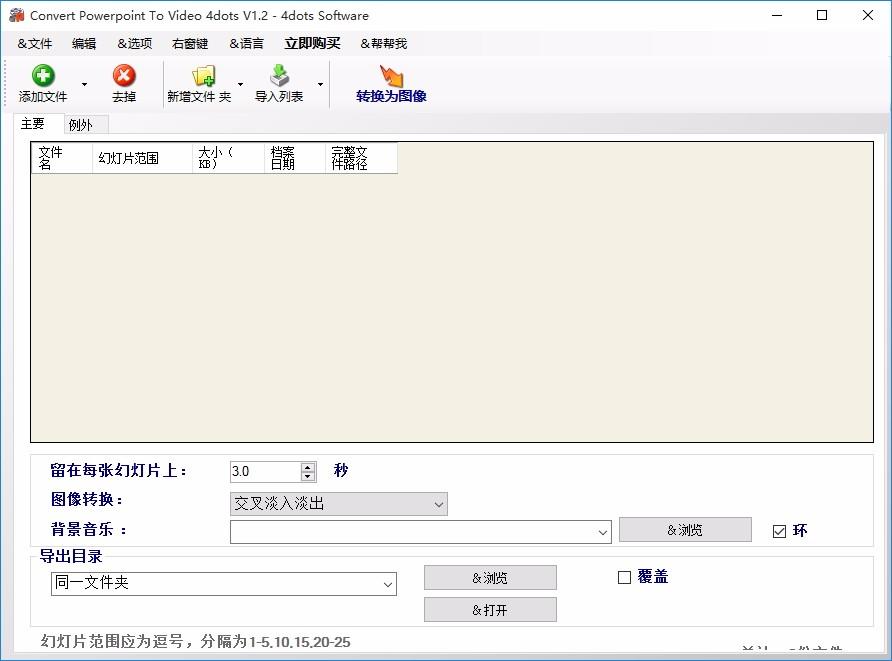Close the Convert Powerpoint To Video window
The image size is (892, 661).
pos(868,15)
